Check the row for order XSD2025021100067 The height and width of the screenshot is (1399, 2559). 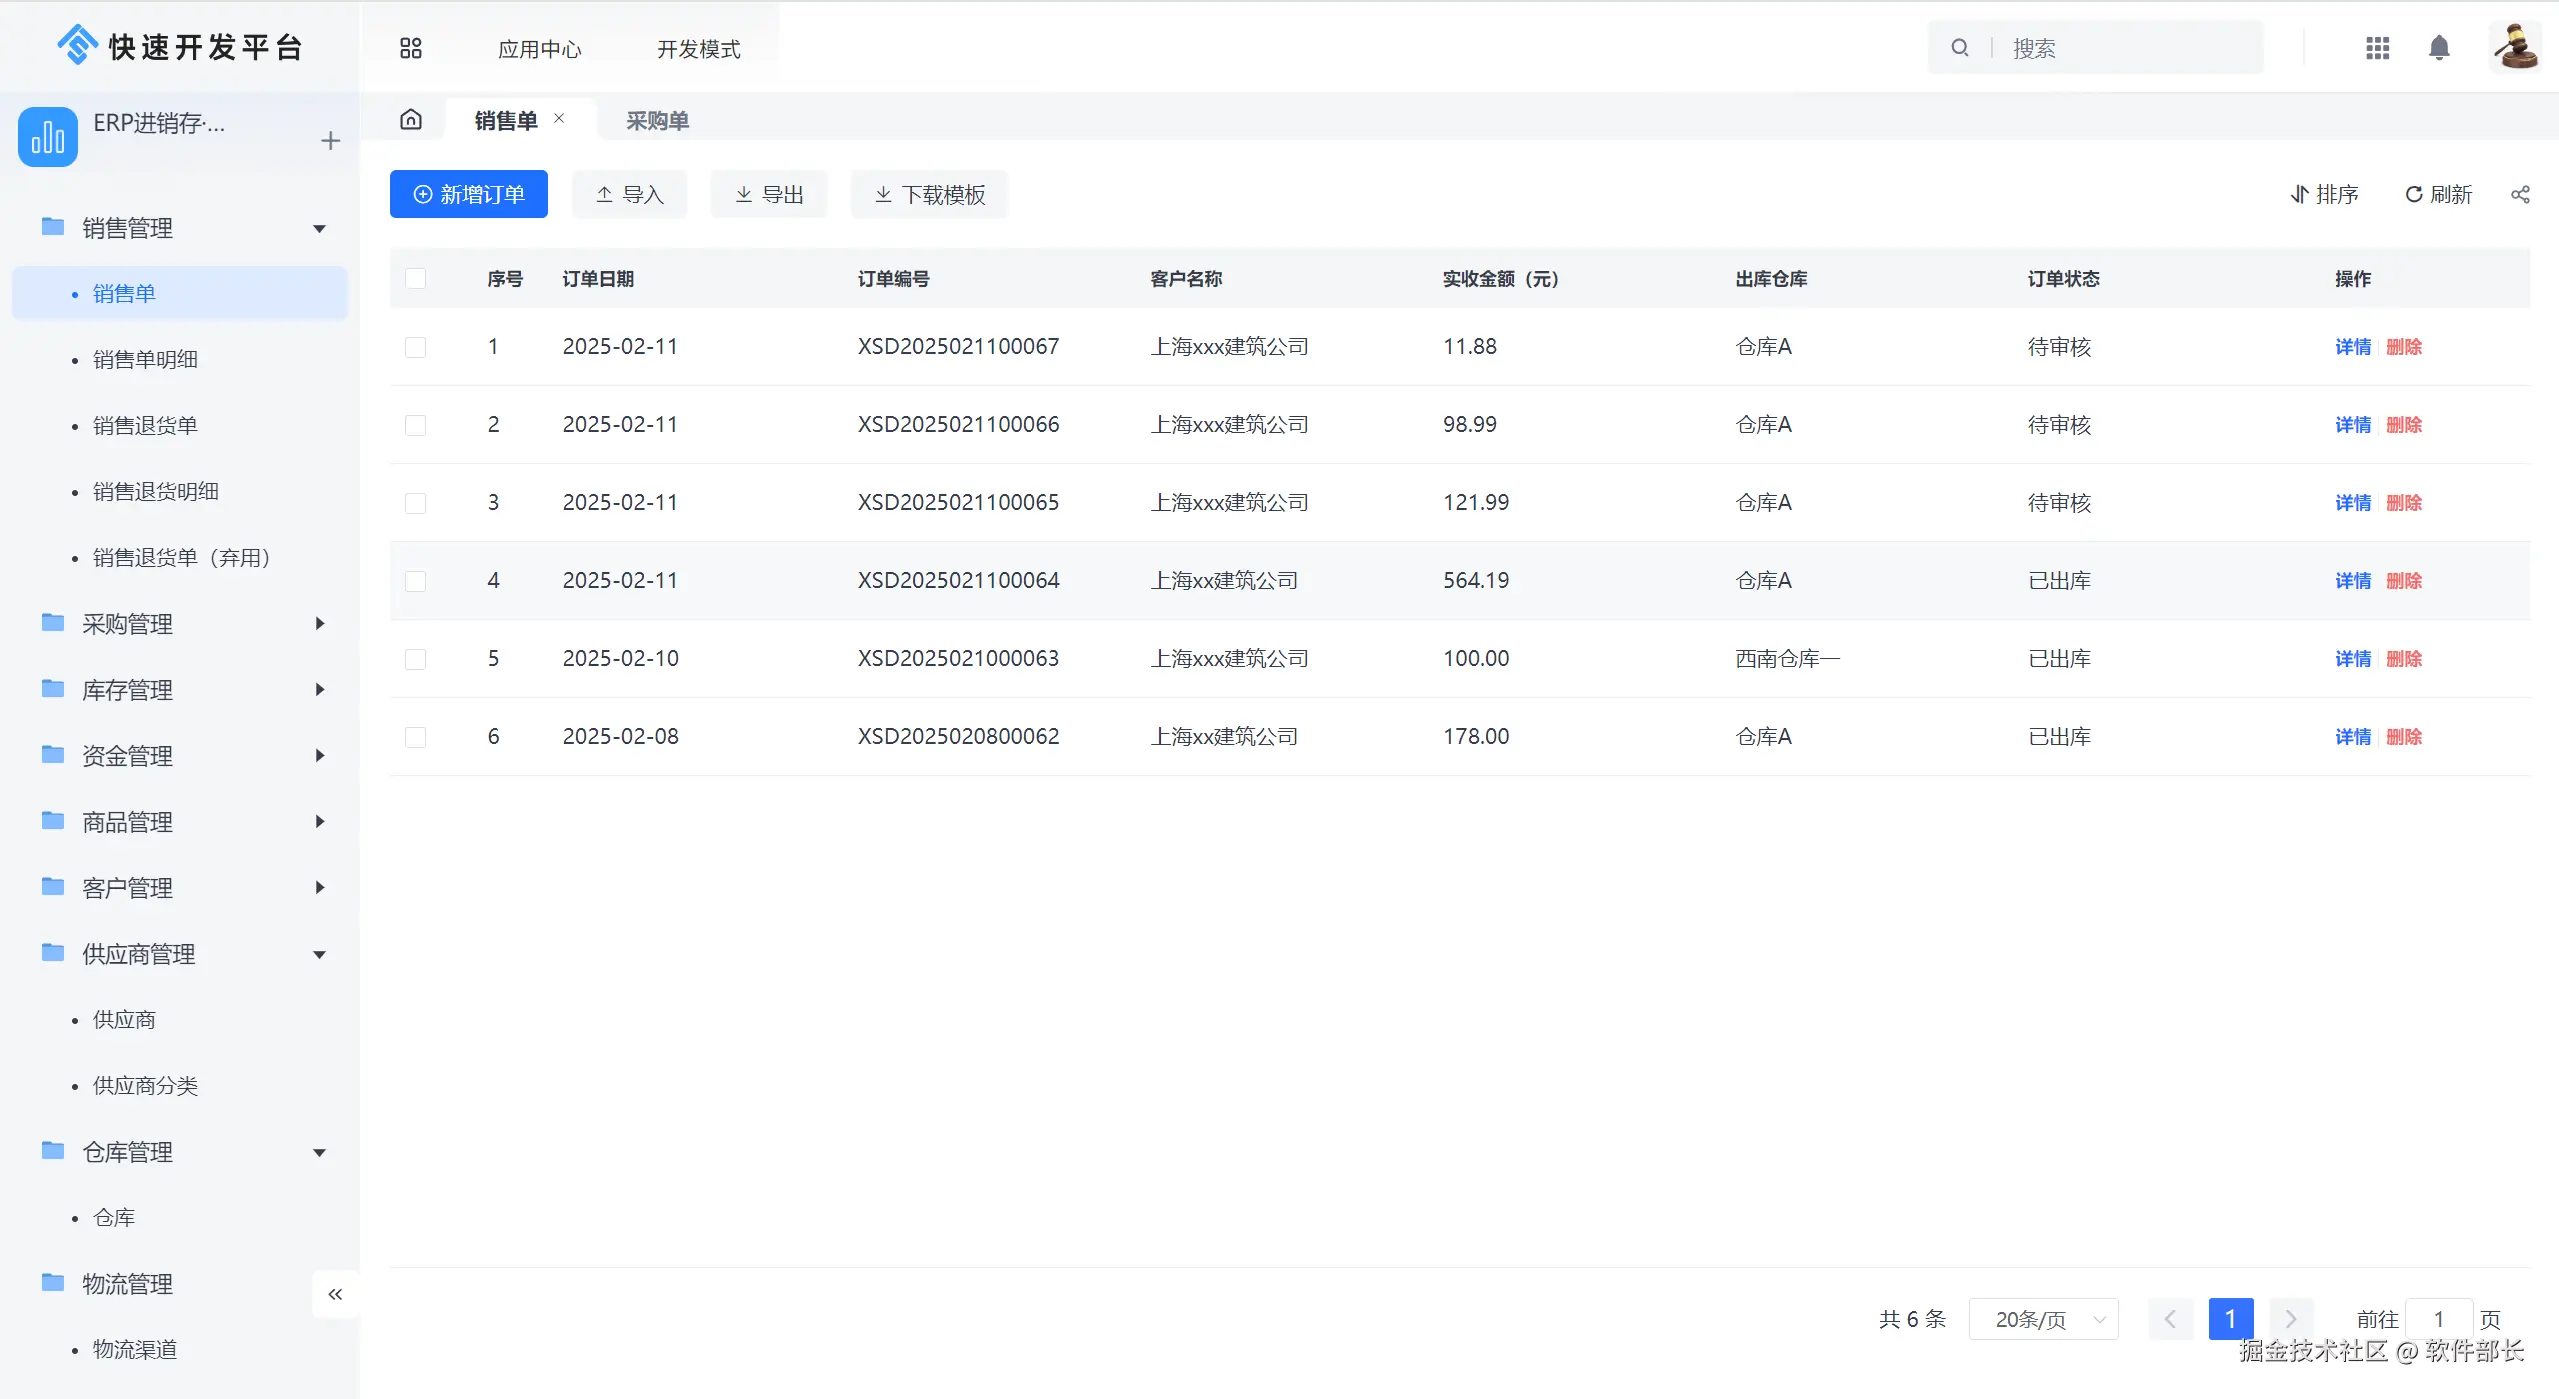[416, 347]
